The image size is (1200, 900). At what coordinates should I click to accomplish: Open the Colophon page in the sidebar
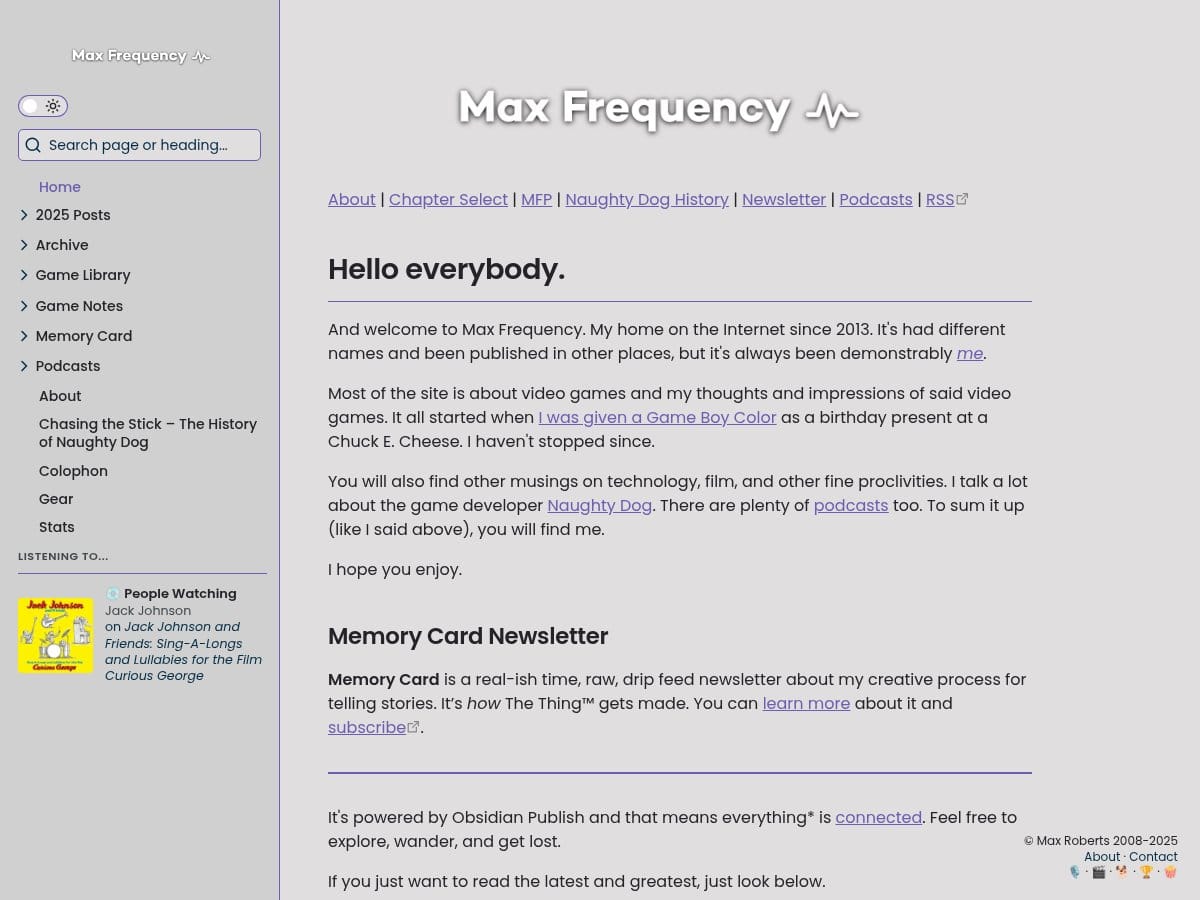[x=73, y=471]
